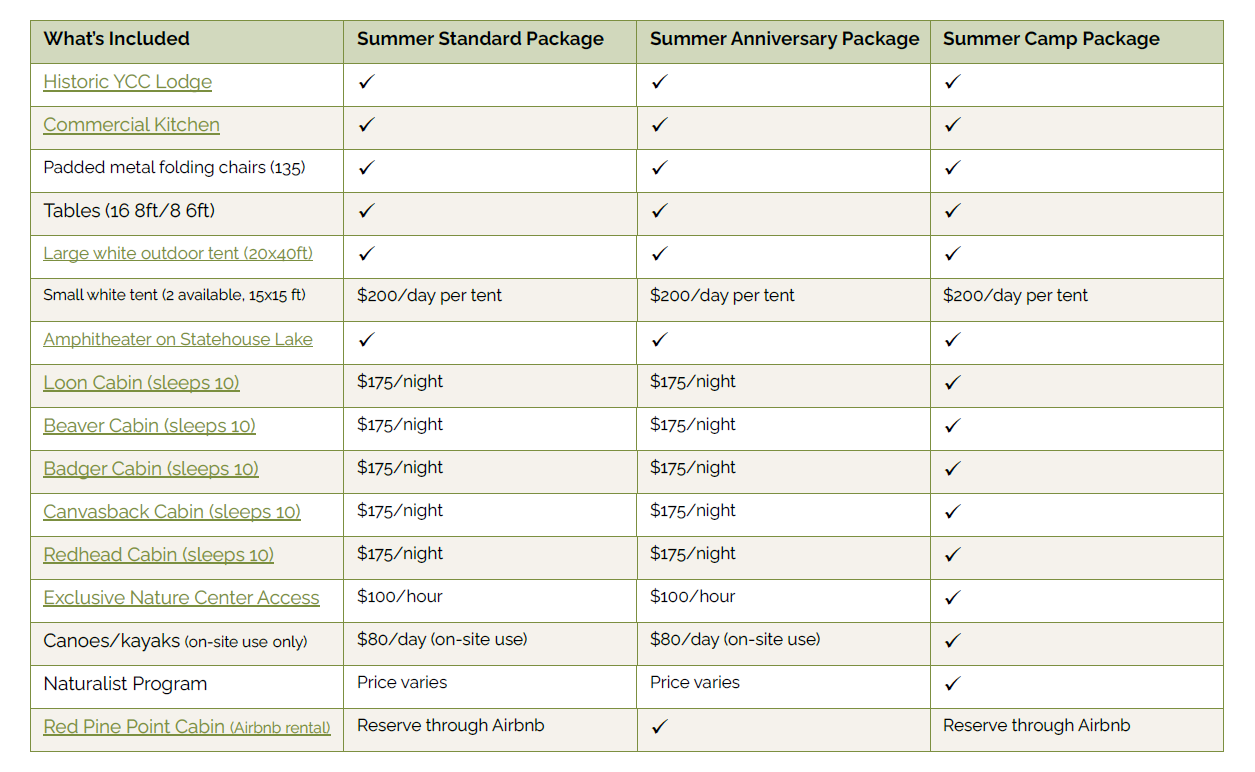Click Commercial Kitchen checkmark under Anniversary Package
Screen dimensions: 1255x772
click(x=659, y=125)
